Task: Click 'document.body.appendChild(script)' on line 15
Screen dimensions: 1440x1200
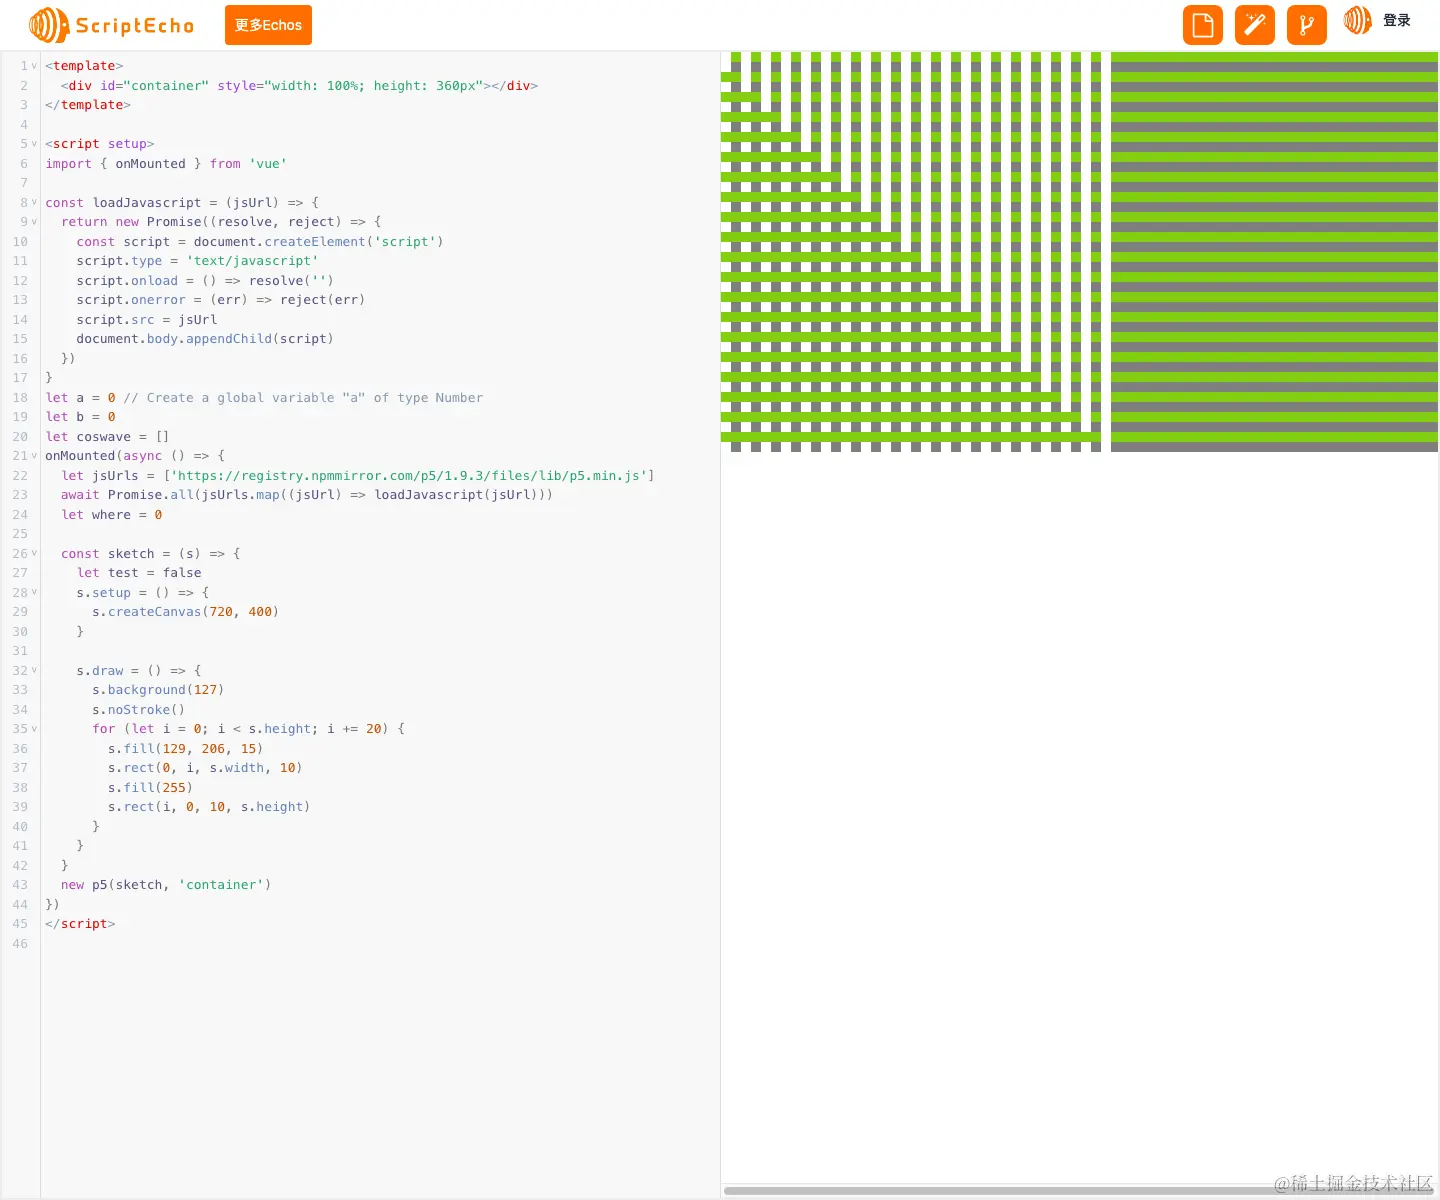Action: (x=205, y=339)
